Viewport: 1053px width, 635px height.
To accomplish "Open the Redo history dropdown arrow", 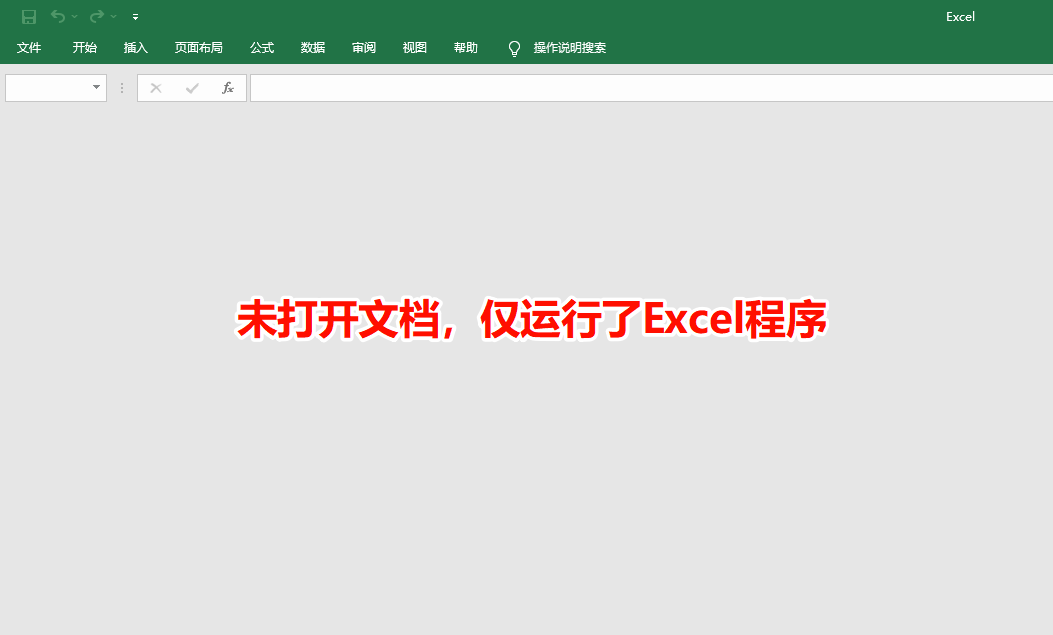I will point(113,17).
